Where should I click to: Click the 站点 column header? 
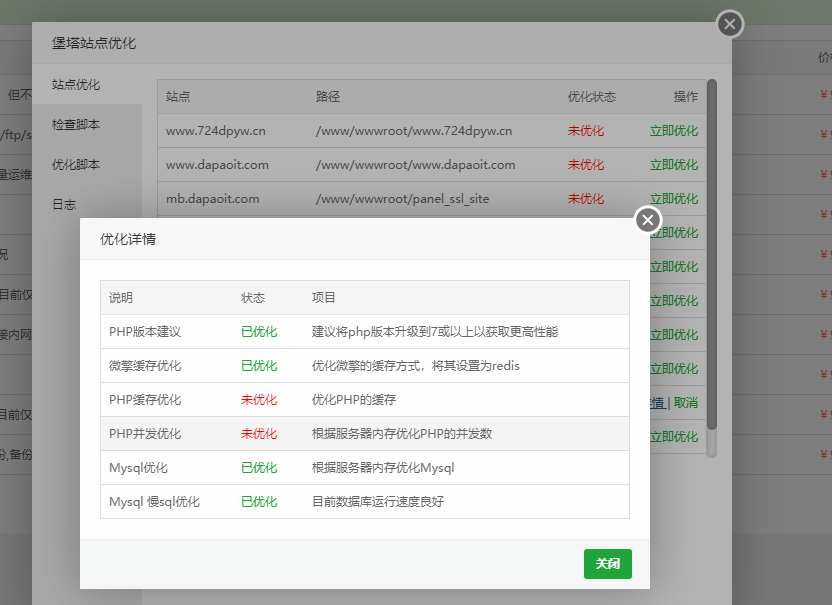(x=178, y=97)
